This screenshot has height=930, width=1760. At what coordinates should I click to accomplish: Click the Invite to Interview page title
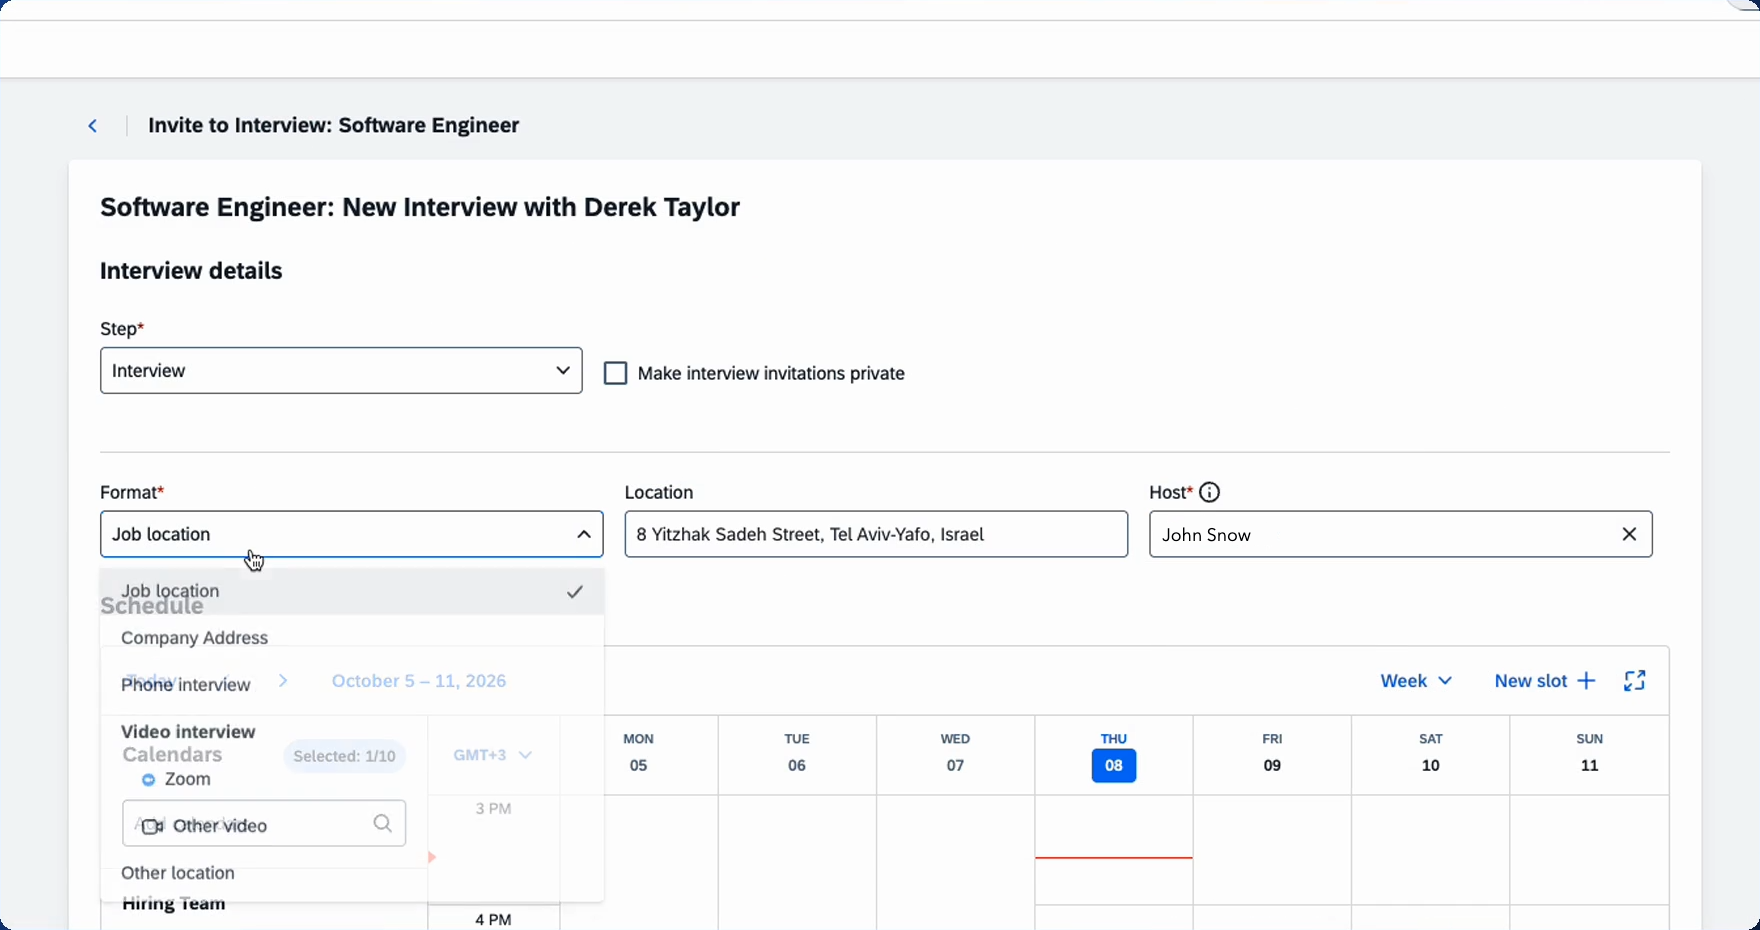[333, 125]
